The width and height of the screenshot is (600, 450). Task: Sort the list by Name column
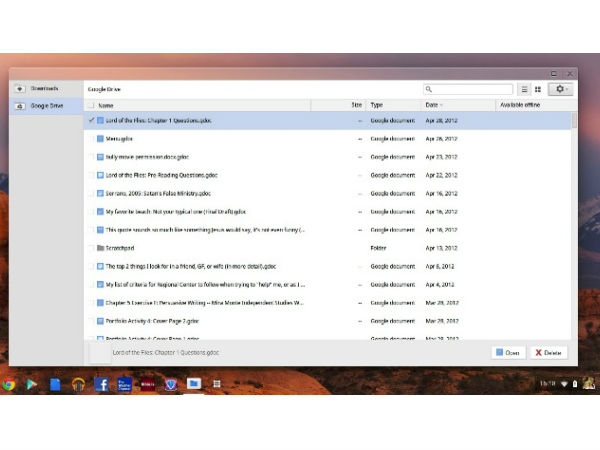(x=106, y=105)
